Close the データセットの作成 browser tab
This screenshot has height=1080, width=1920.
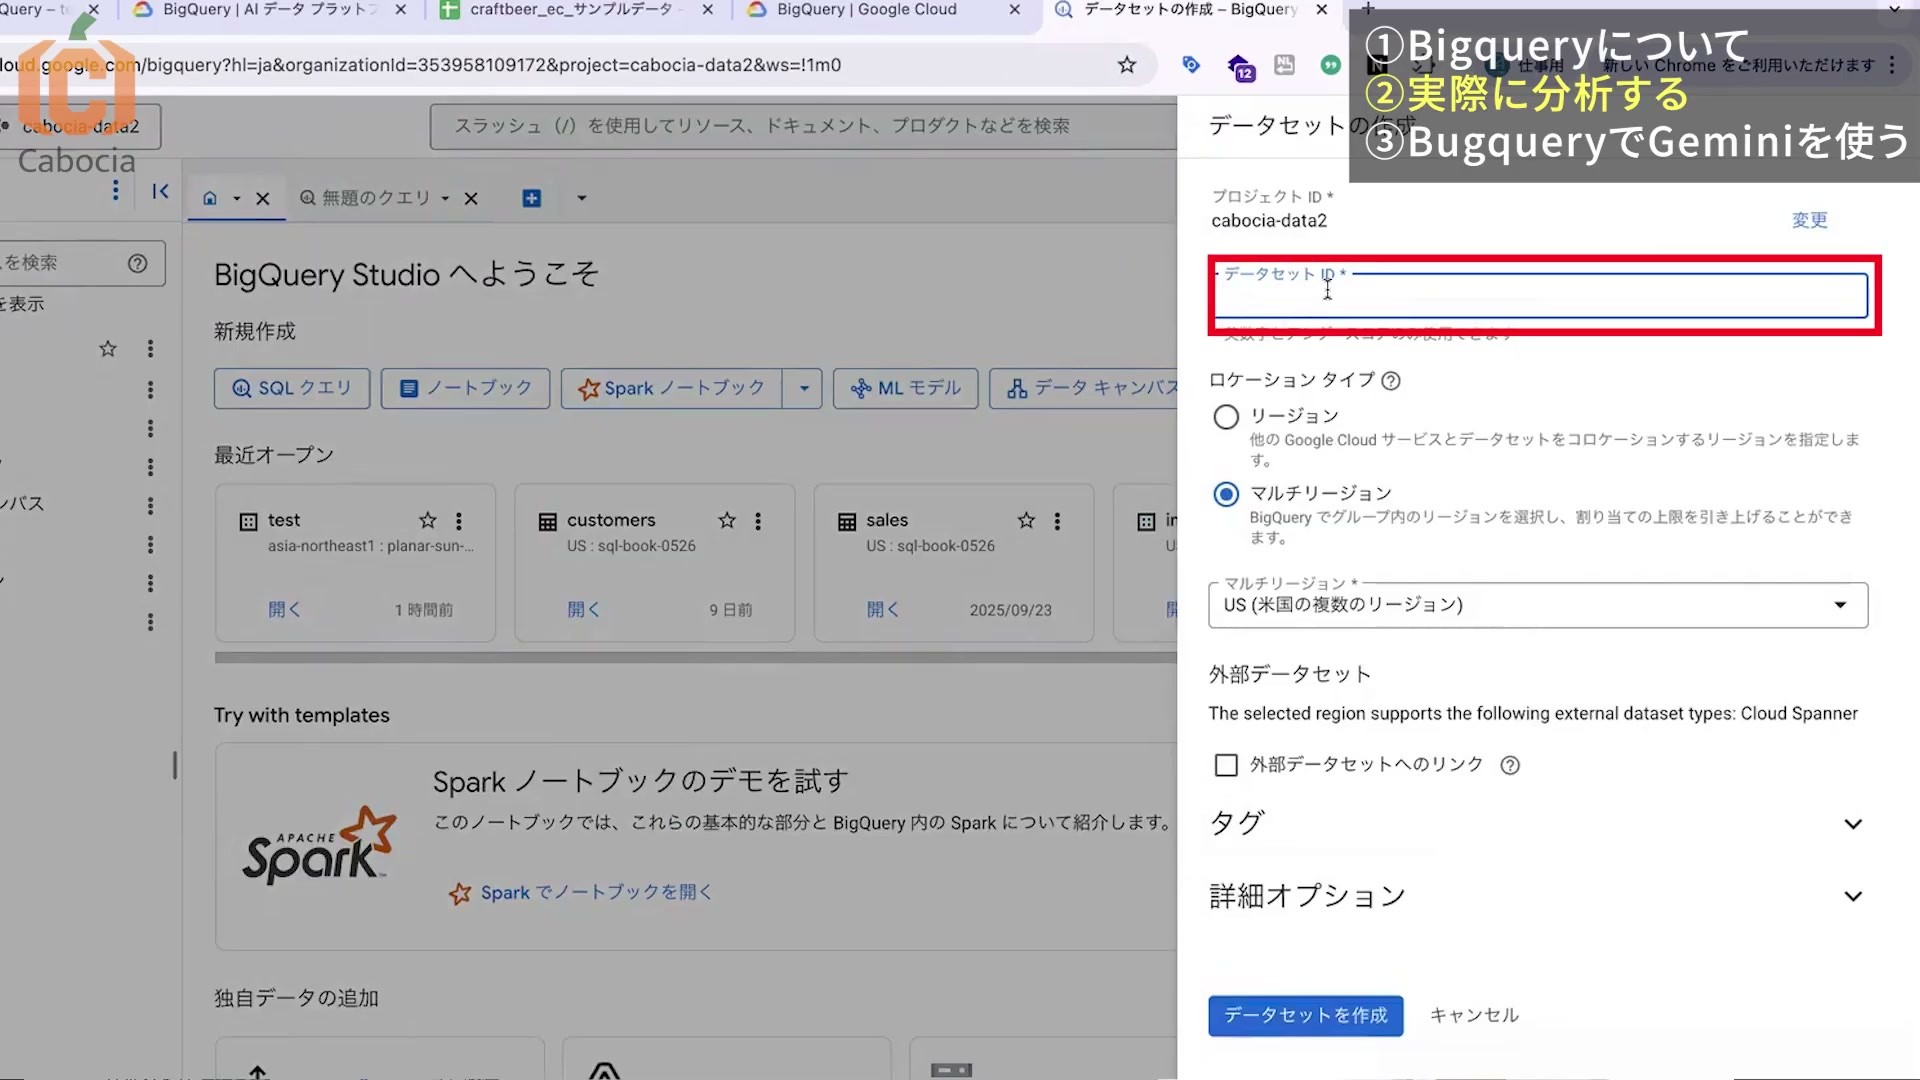(1322, 10)
